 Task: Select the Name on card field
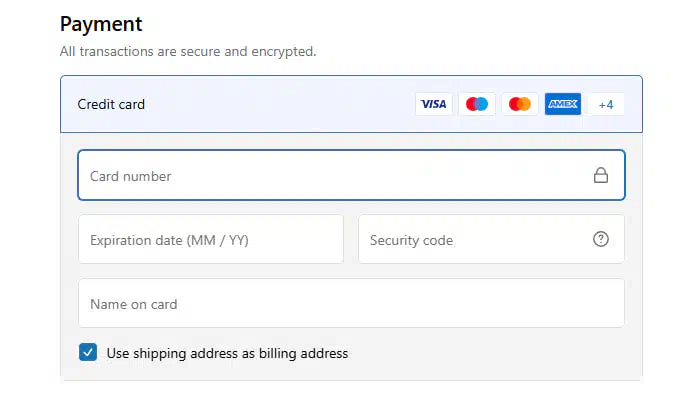tap(351, 303)
